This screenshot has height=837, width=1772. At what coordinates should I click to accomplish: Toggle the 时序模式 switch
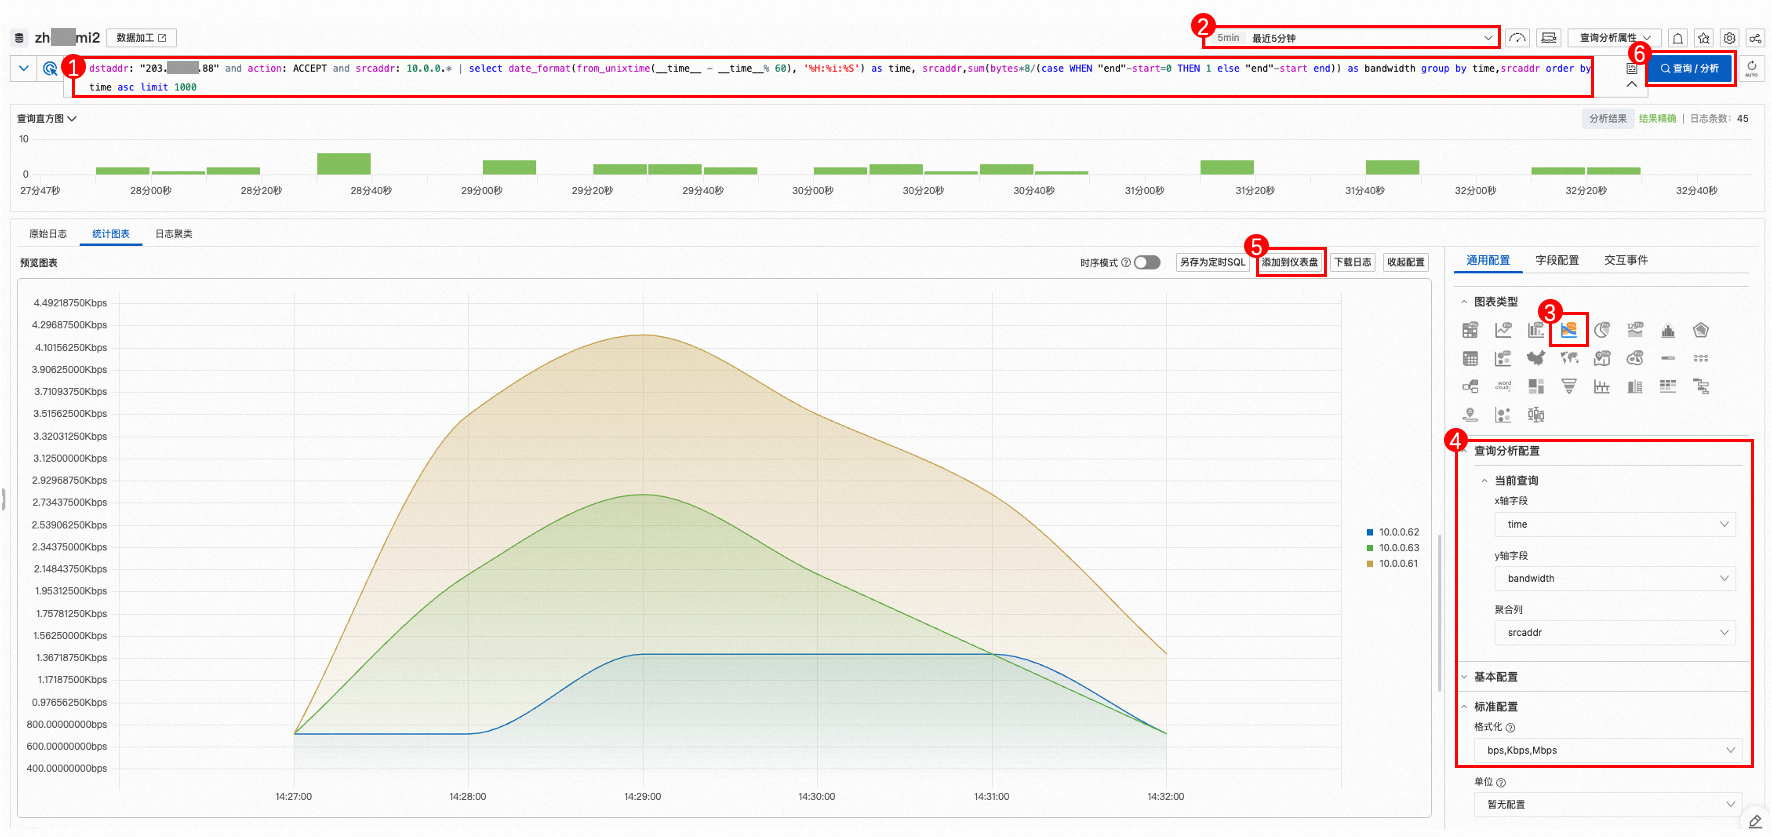[1147, 262]
